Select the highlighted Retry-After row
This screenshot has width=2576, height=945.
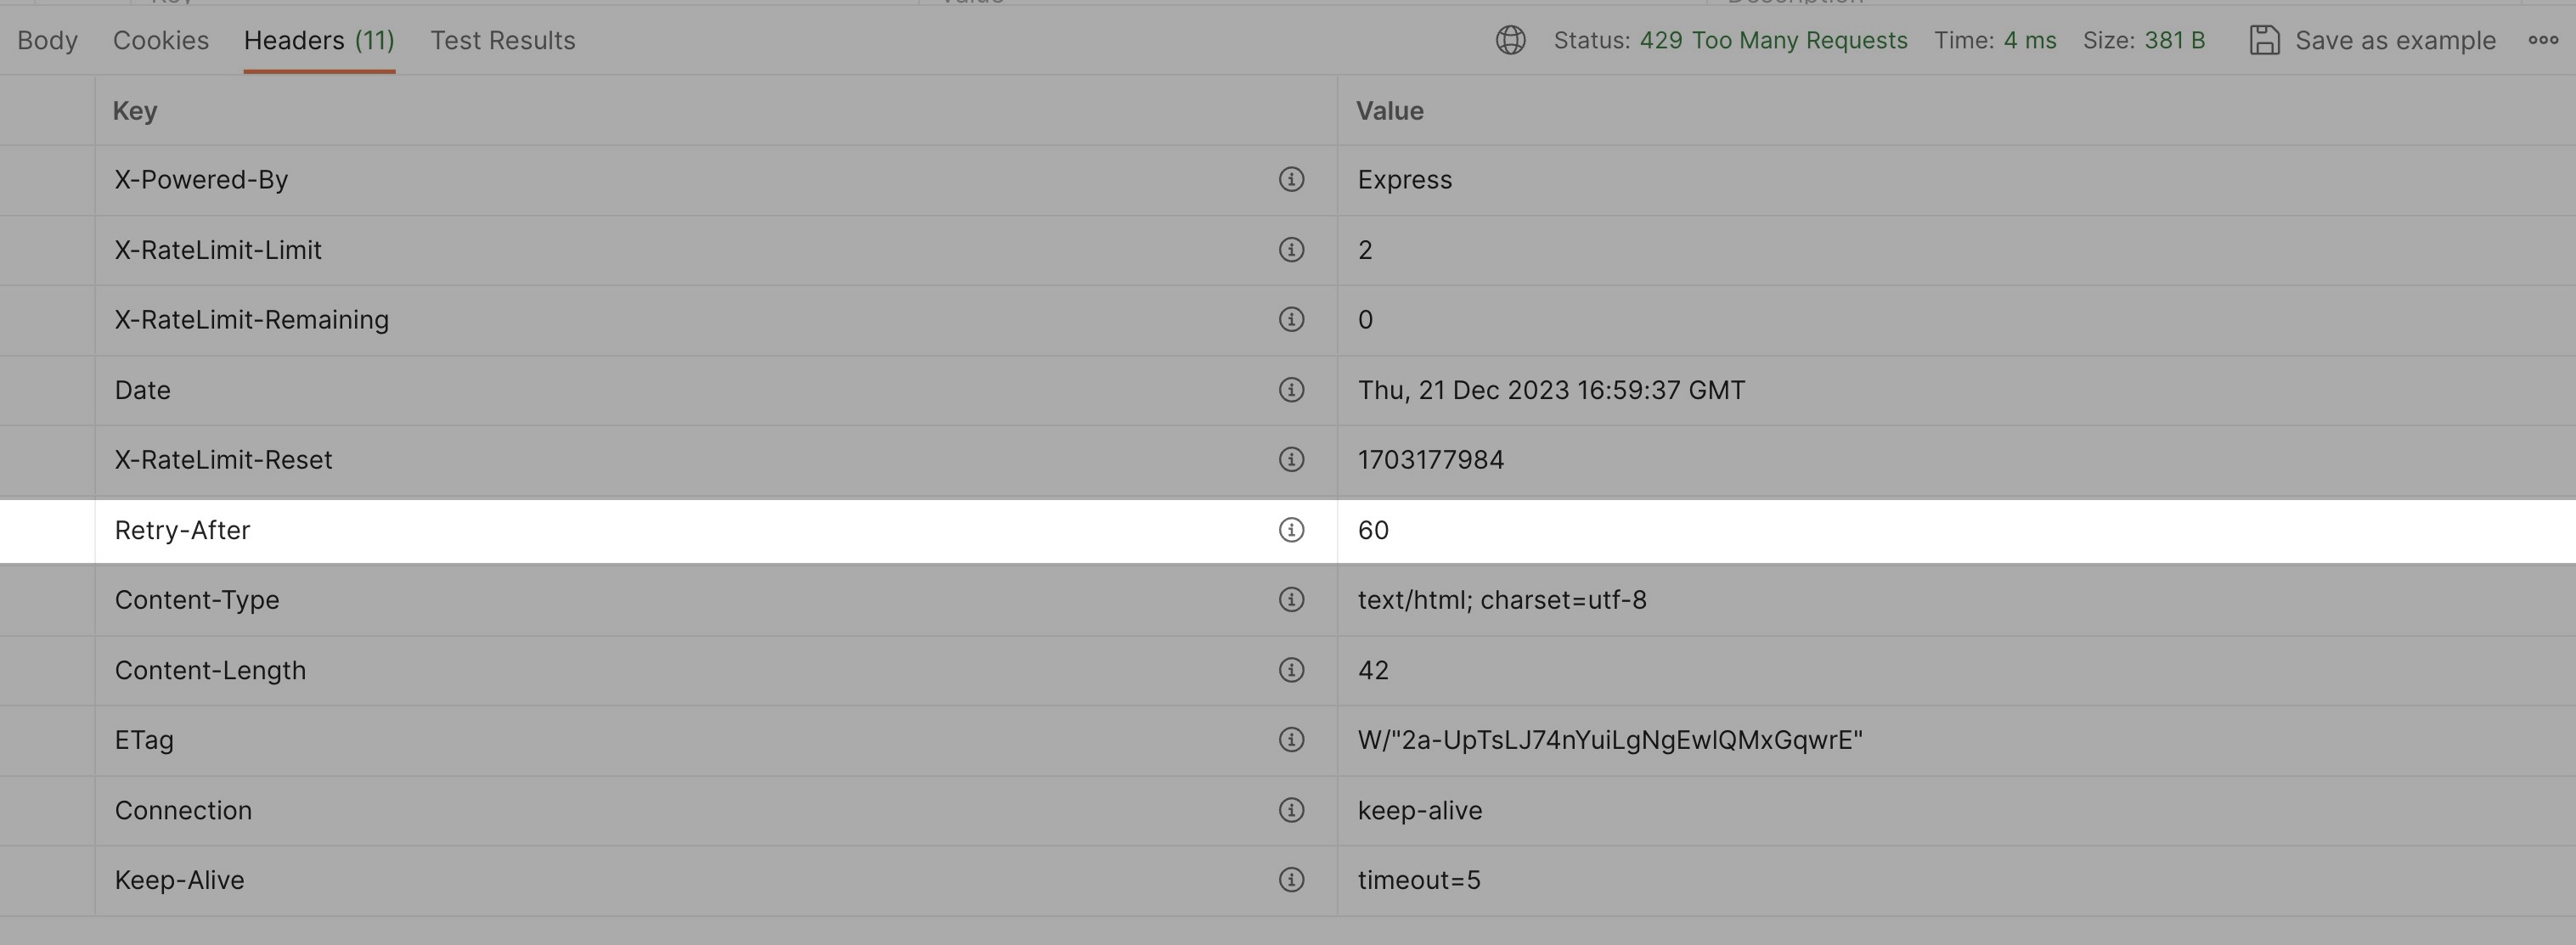click(x=700, y=531)
